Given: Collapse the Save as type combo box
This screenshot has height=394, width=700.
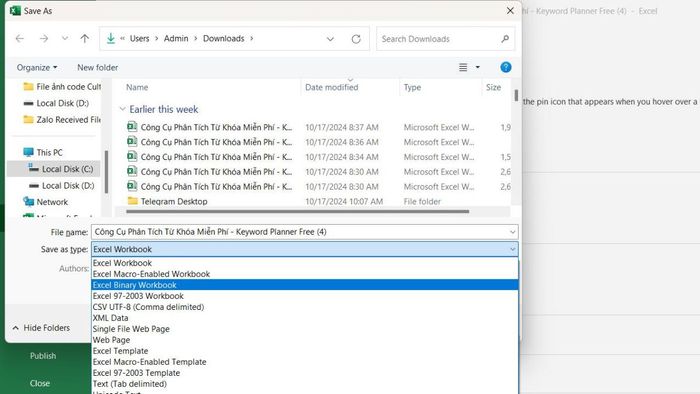Looking at the screenshot, I should click(x=512, y=249).
